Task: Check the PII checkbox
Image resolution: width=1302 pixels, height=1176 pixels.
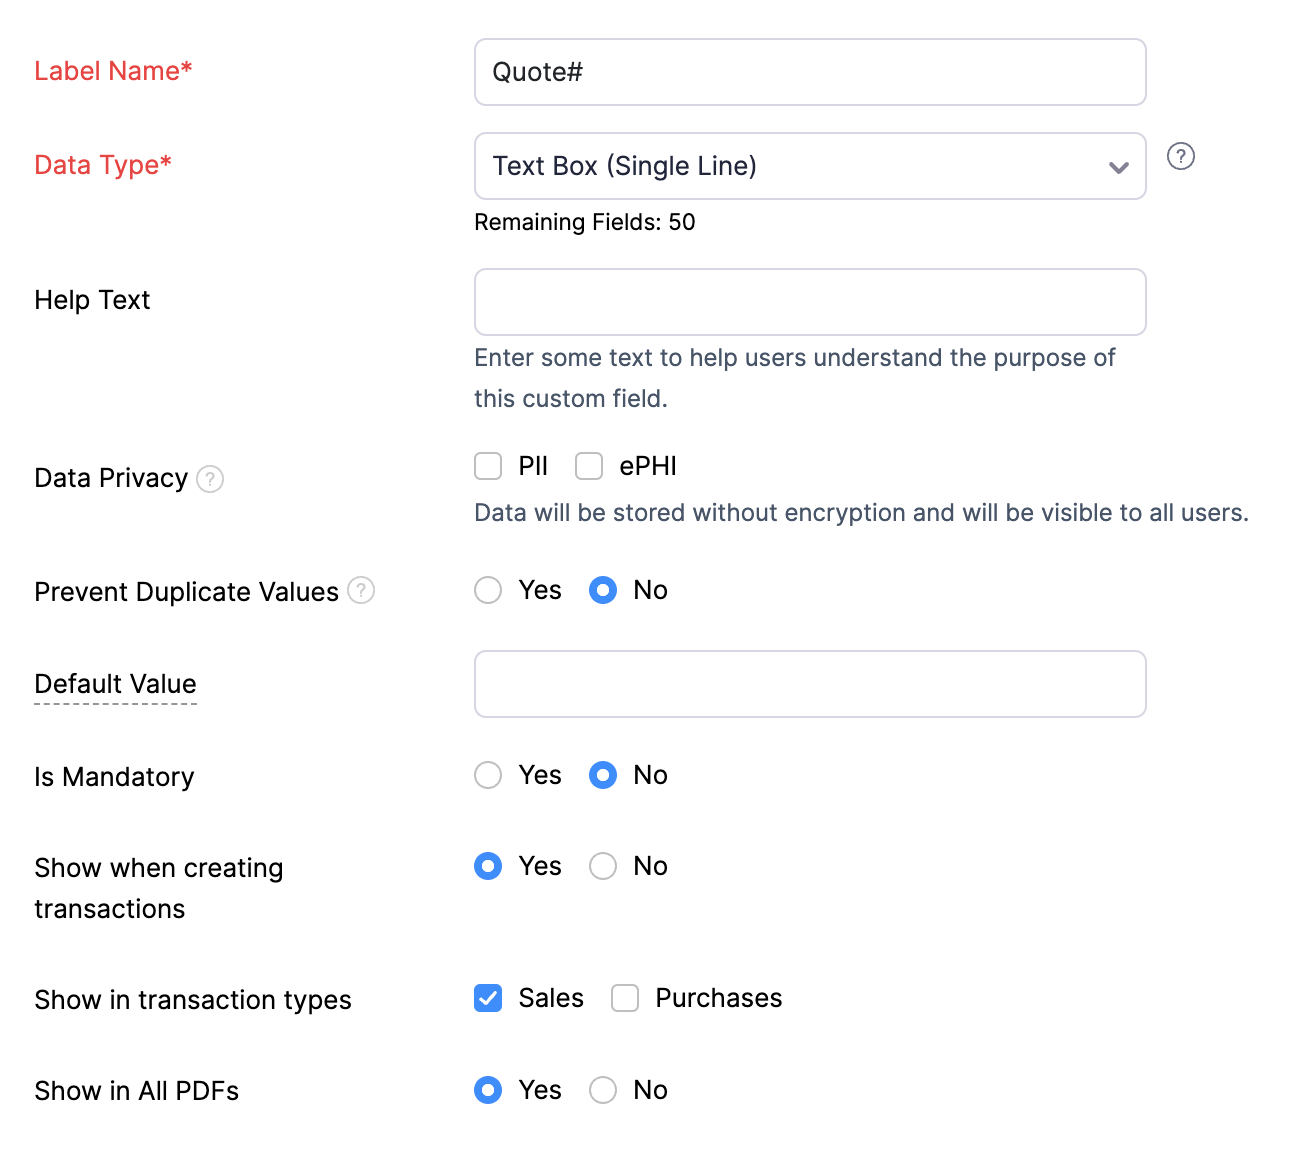Action: click(x=488, y=467)
